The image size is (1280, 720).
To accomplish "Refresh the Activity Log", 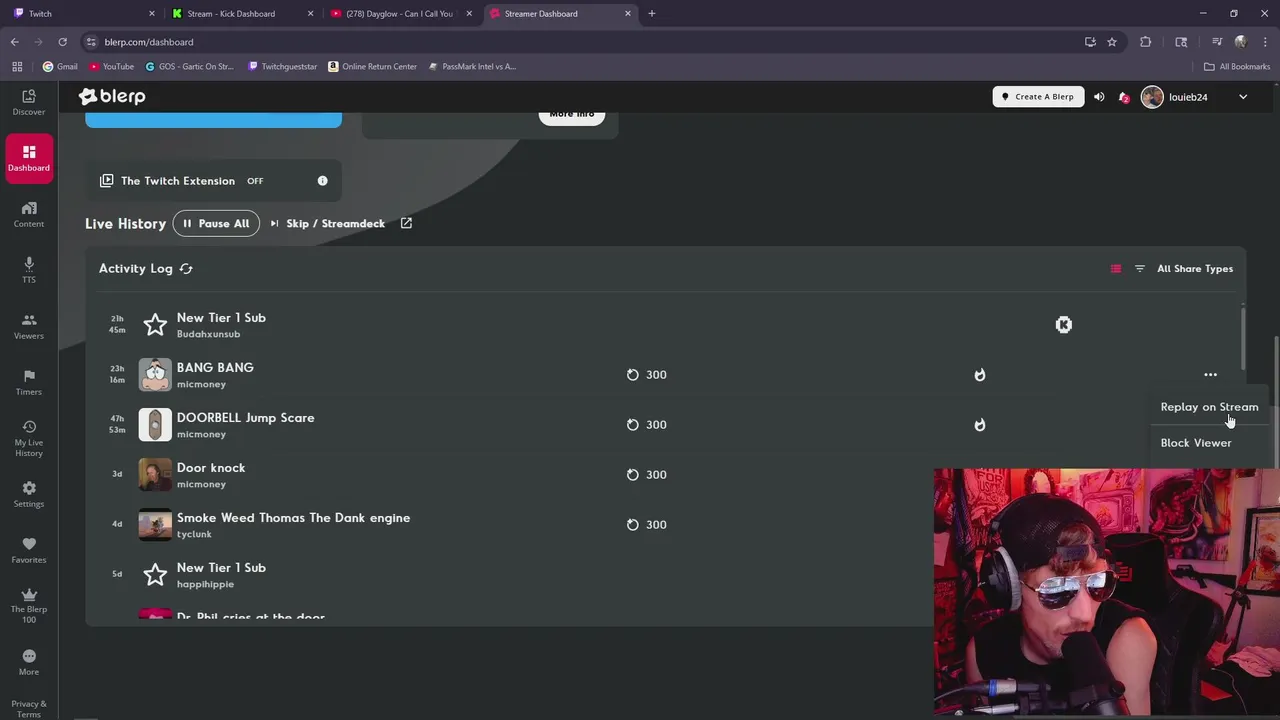I will tap(186, 268).
